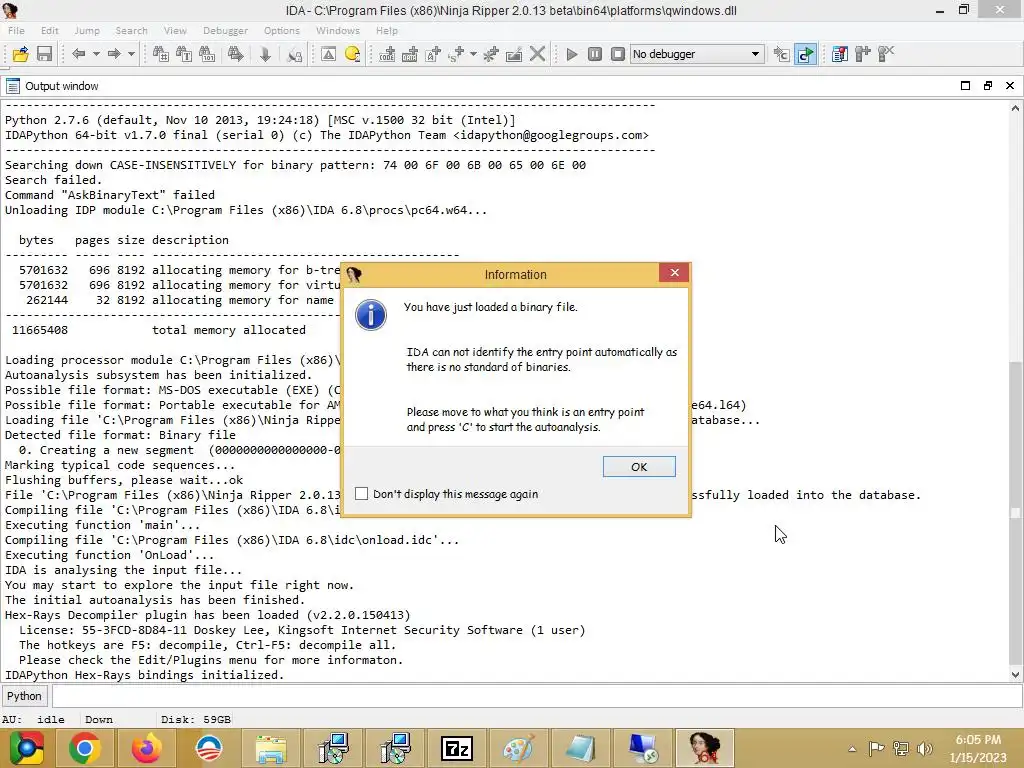Viewport: 1024px width, 768px height.
Task: Expand the string style dropdown arrow
Action: point(473,54)
